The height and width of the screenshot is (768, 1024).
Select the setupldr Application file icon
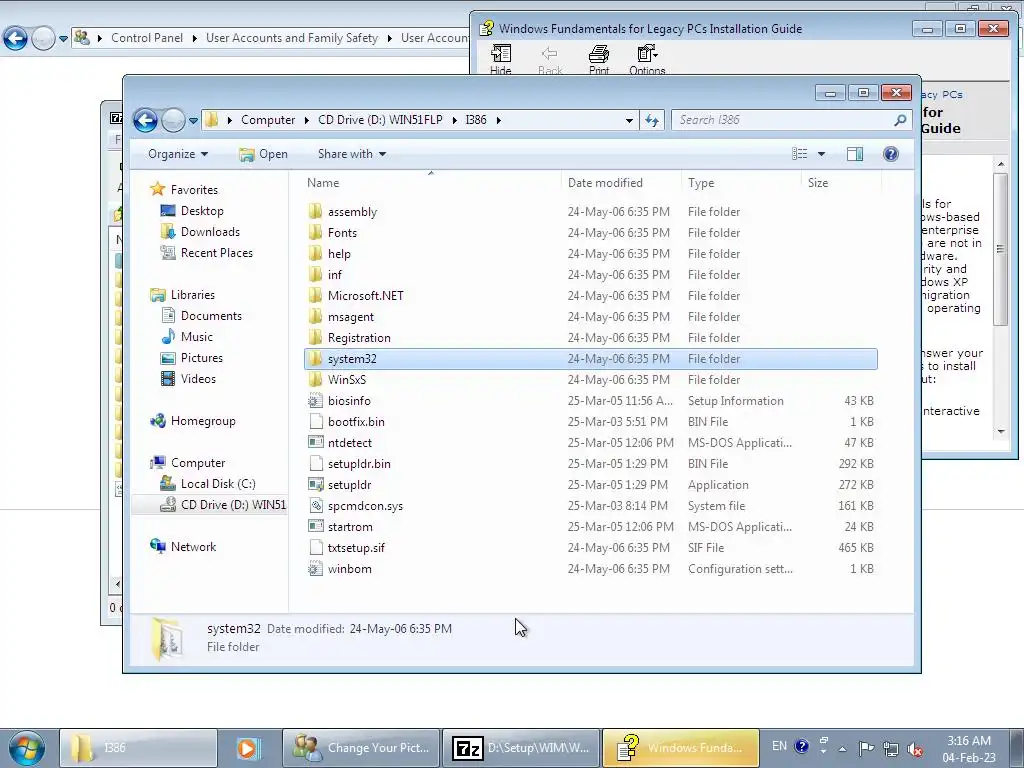[x=315, y=485]
